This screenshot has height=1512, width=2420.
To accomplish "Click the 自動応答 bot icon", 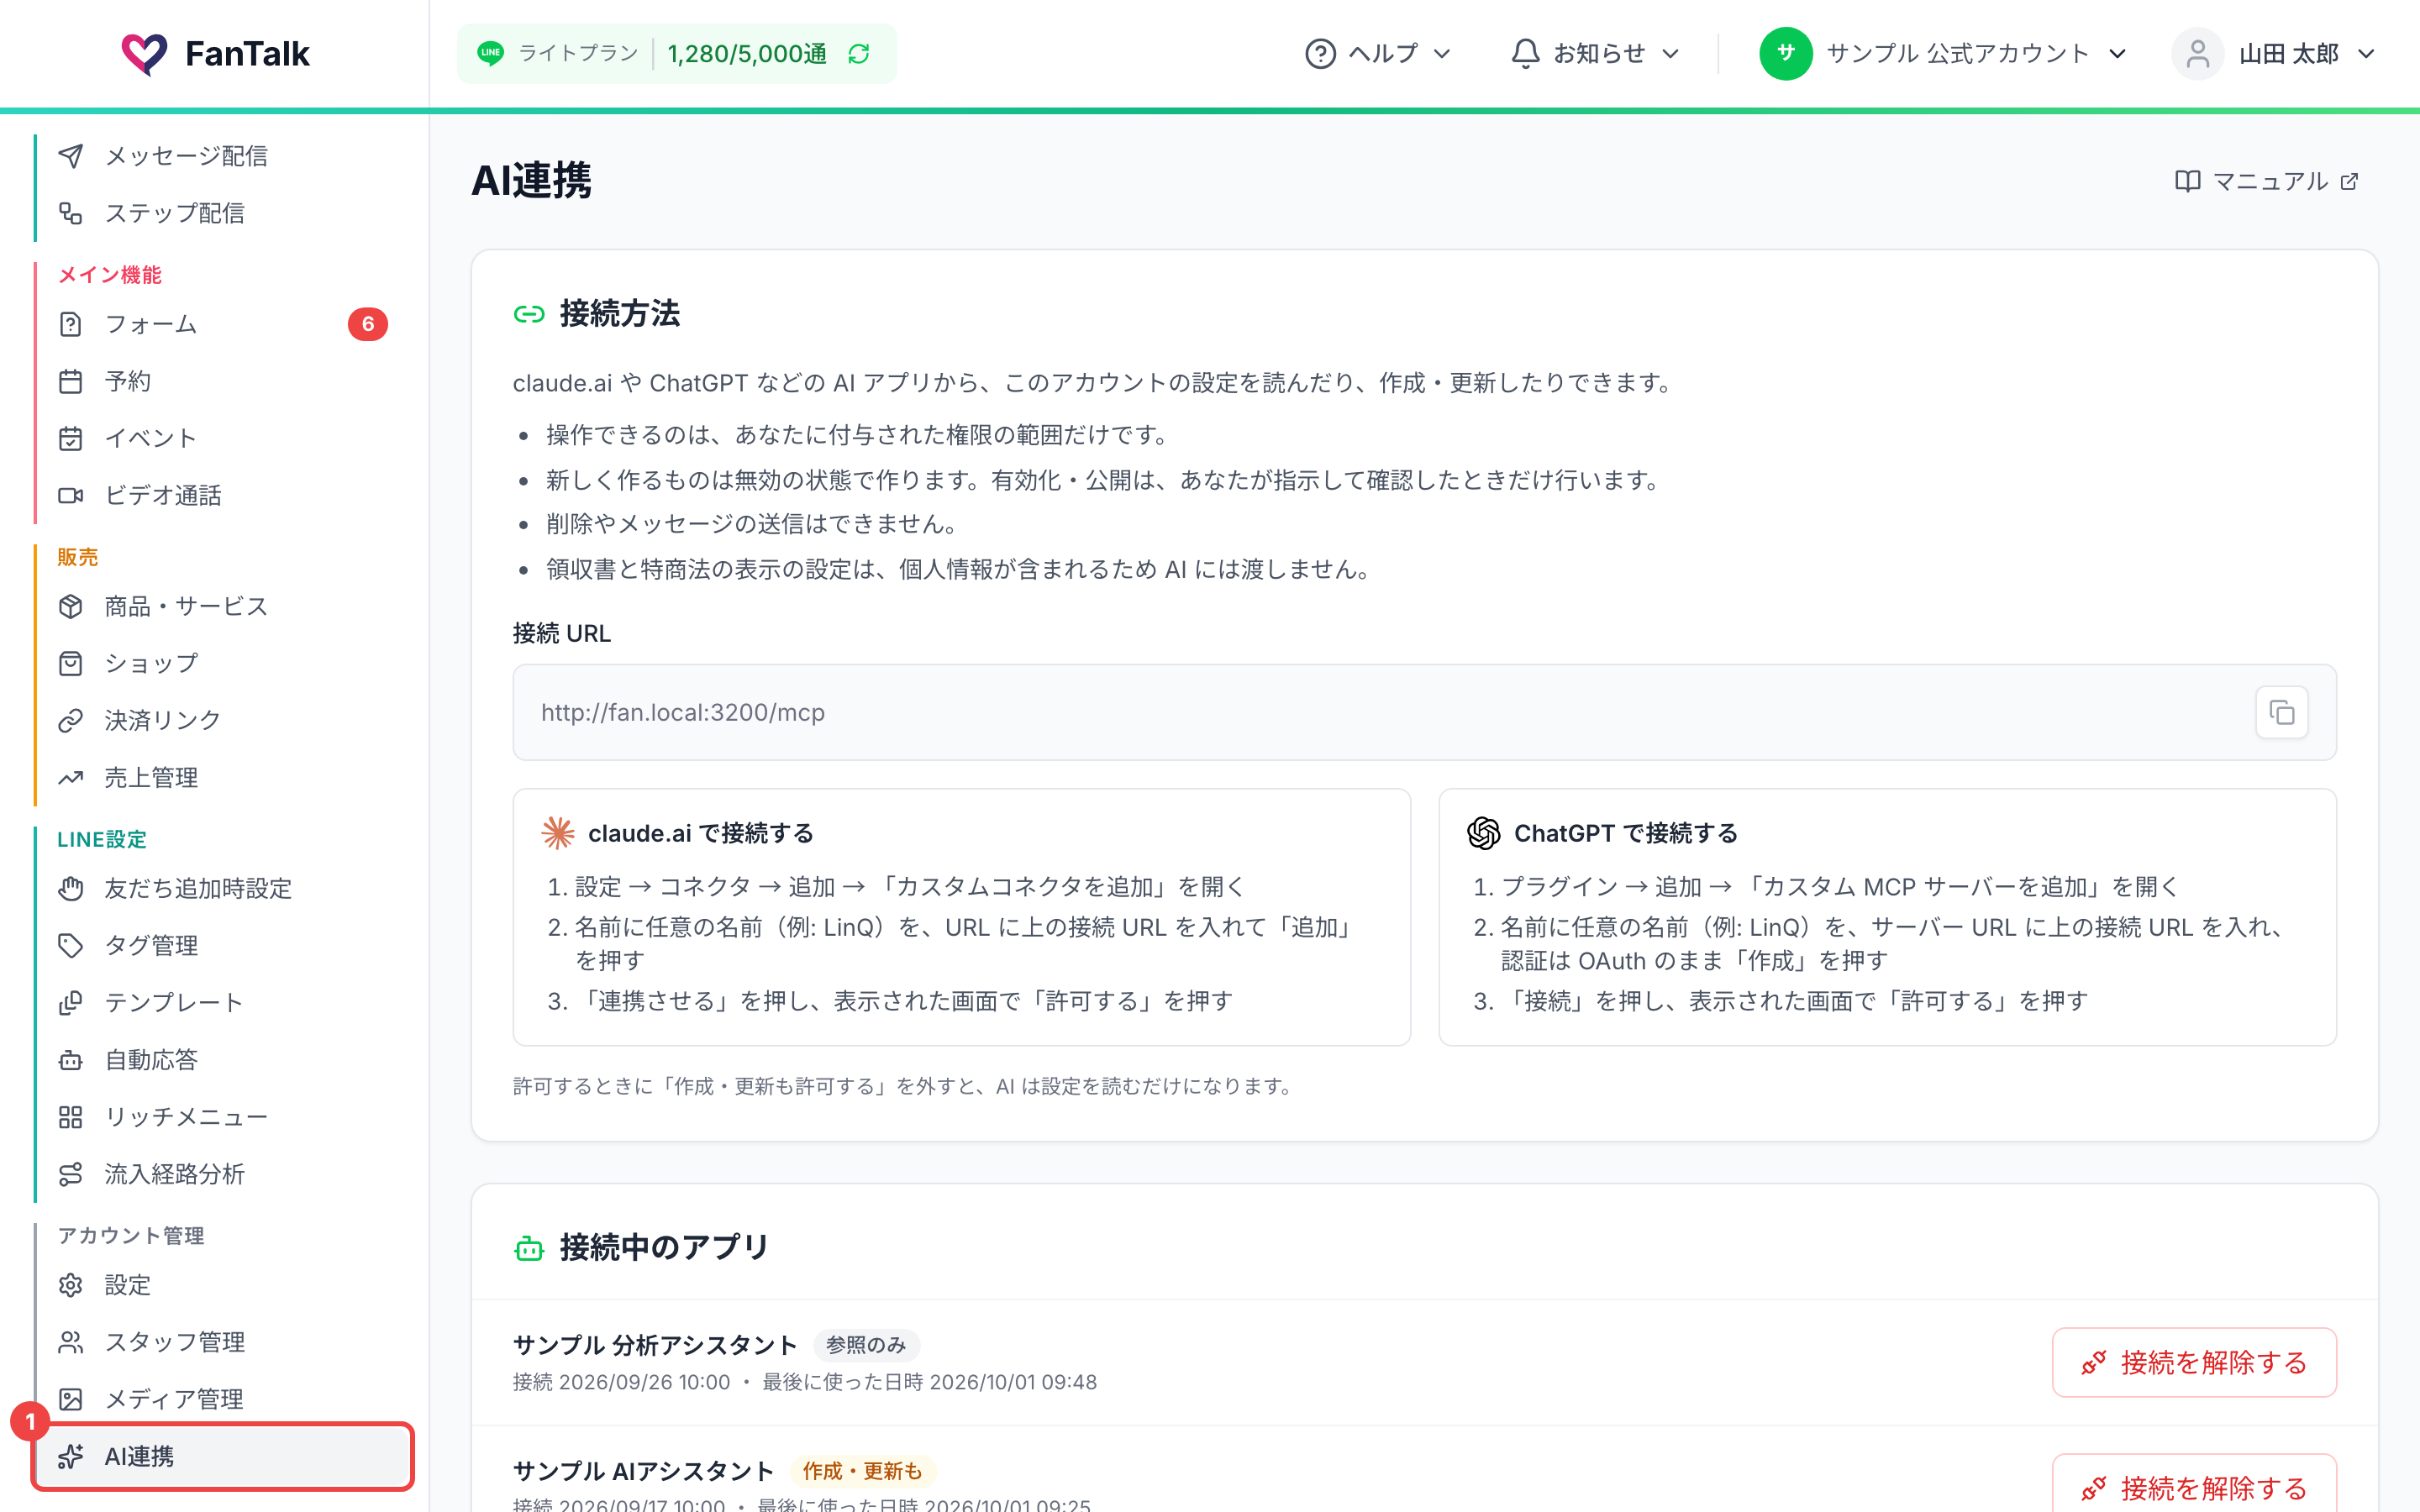I will tap(70, 1059).
